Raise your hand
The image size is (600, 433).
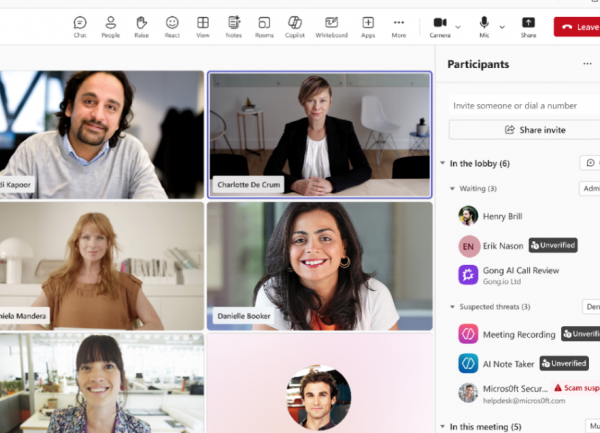coord(141,27)
